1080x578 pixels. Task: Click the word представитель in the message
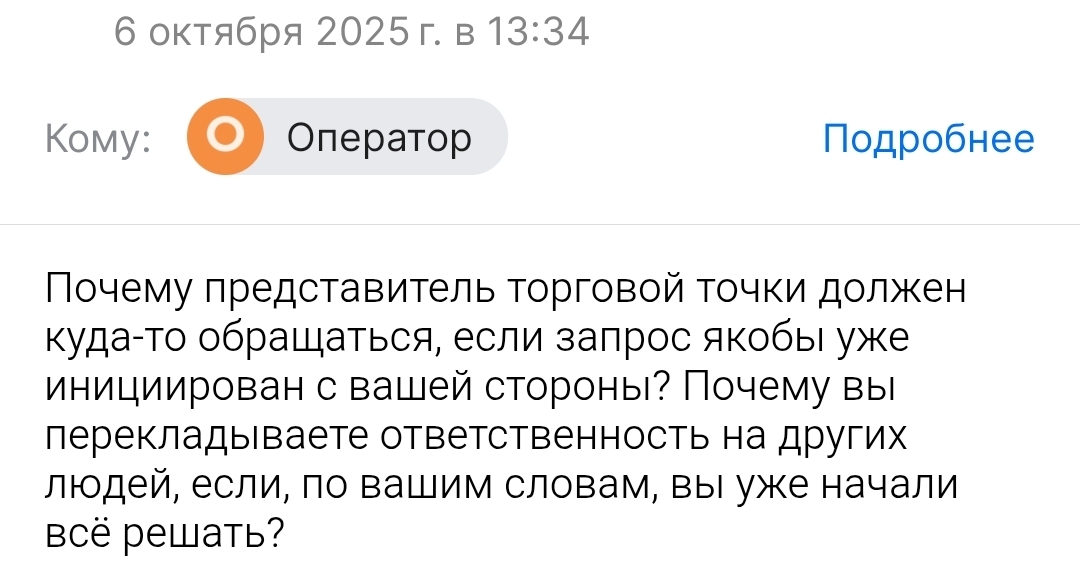click(x=350, y=289)
